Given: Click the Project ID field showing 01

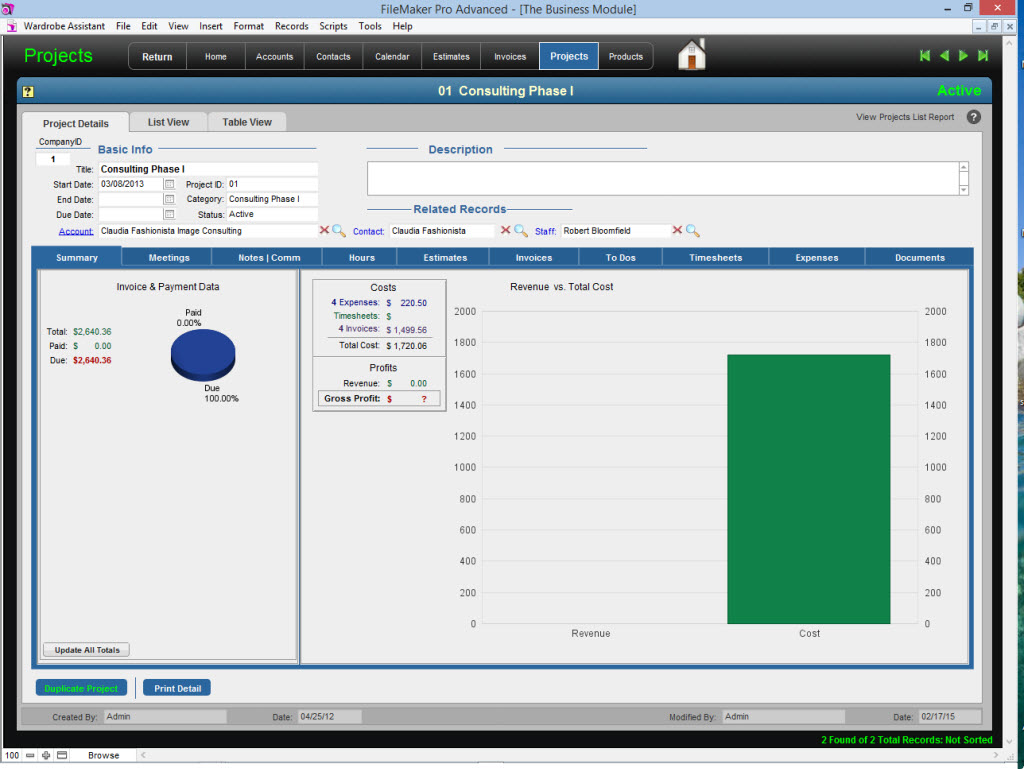Looking at the screenshot, I should click(x=272, y=184).
